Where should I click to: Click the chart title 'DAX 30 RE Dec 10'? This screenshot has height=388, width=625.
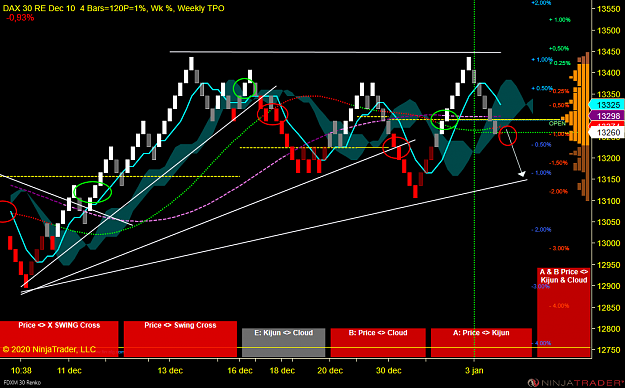[x=39, y=8]
